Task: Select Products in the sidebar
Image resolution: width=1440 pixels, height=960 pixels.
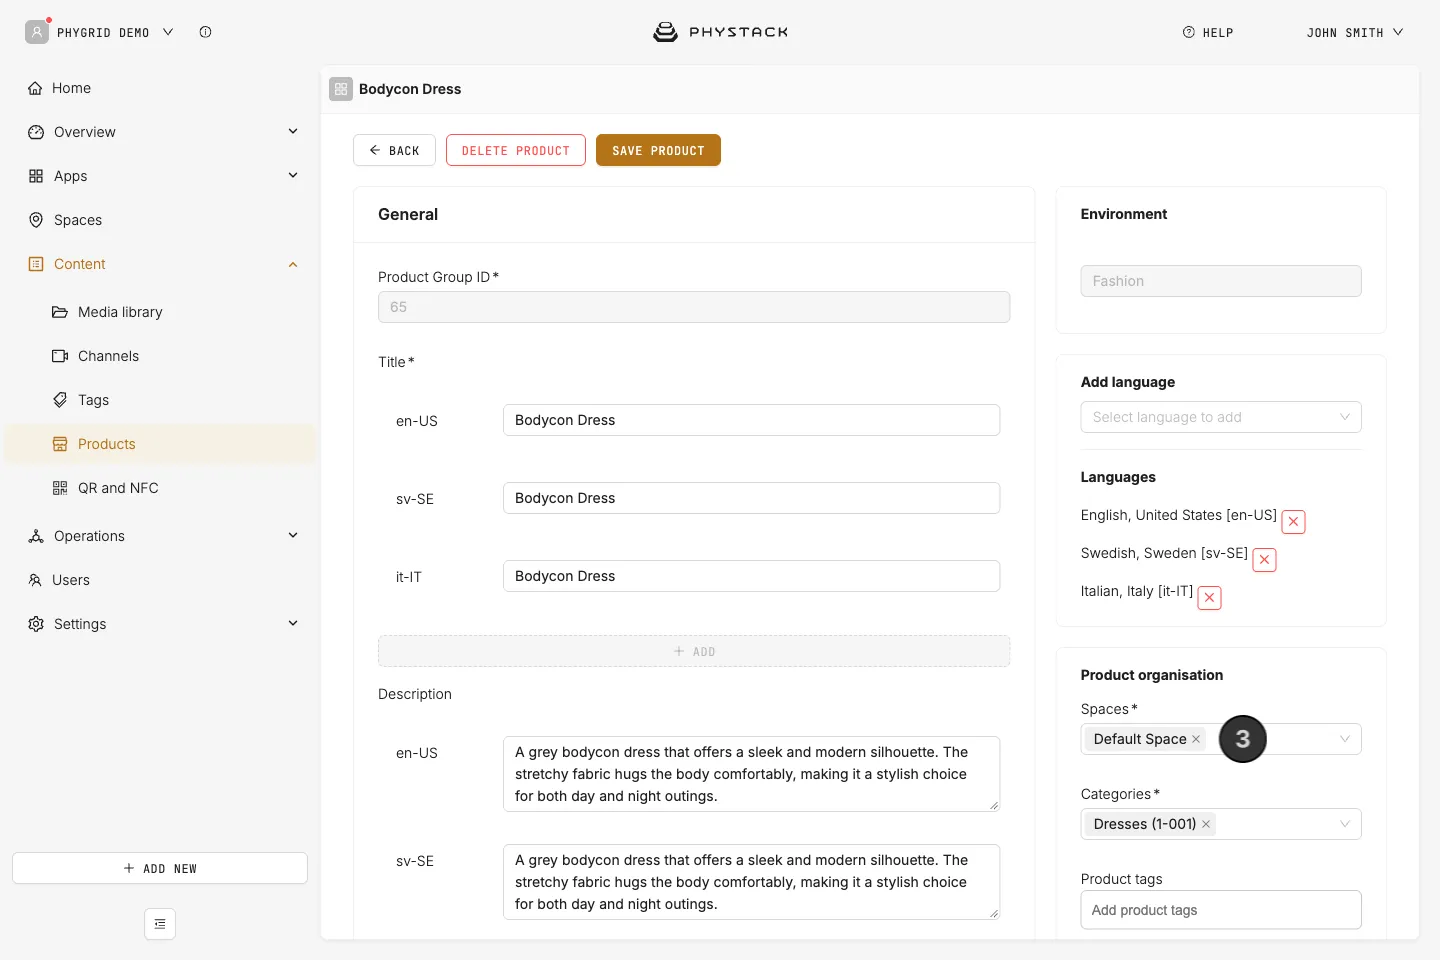Action: 160,444
